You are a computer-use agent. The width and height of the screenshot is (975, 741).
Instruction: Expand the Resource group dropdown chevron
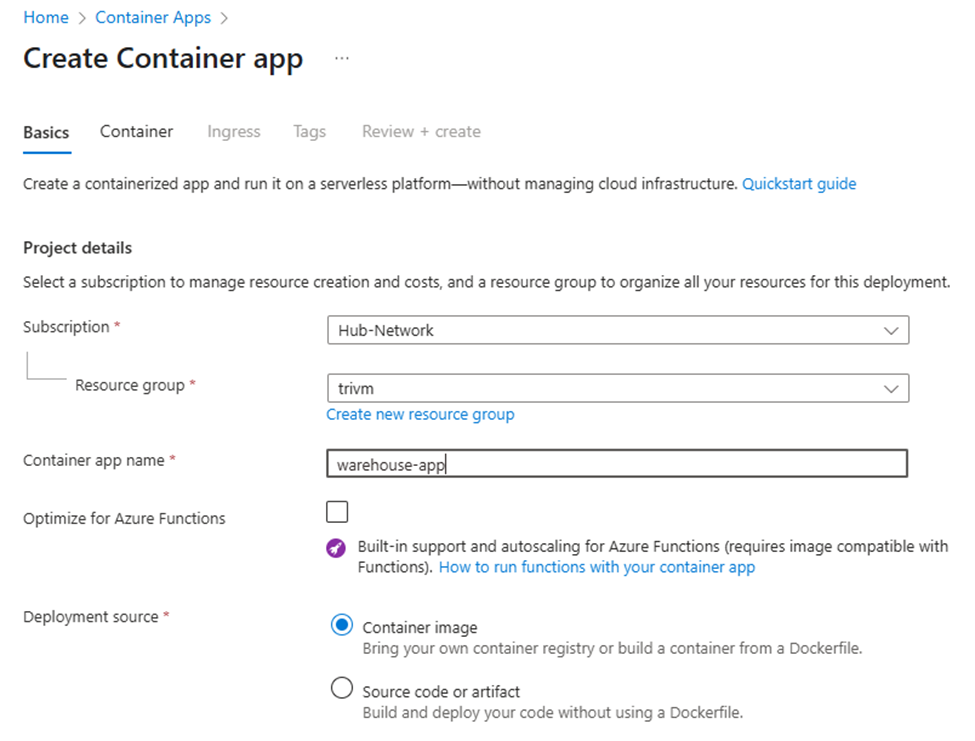click(891, 389)
